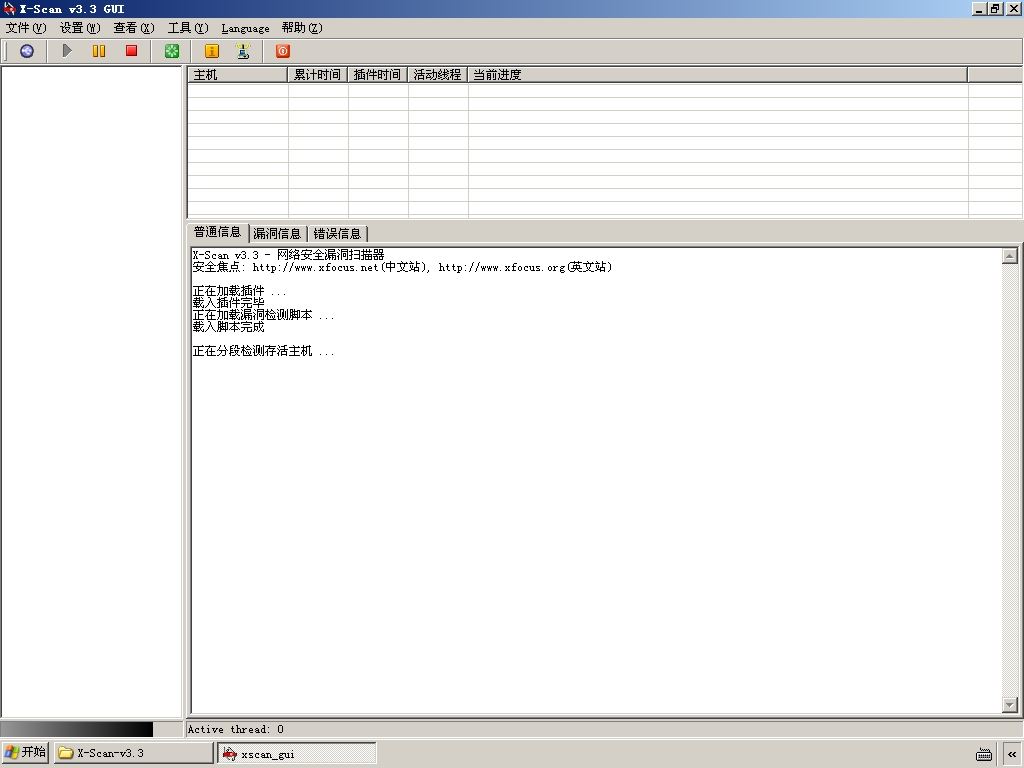
Task: Click the log line '载入插件完毕'
Action: 229,303
